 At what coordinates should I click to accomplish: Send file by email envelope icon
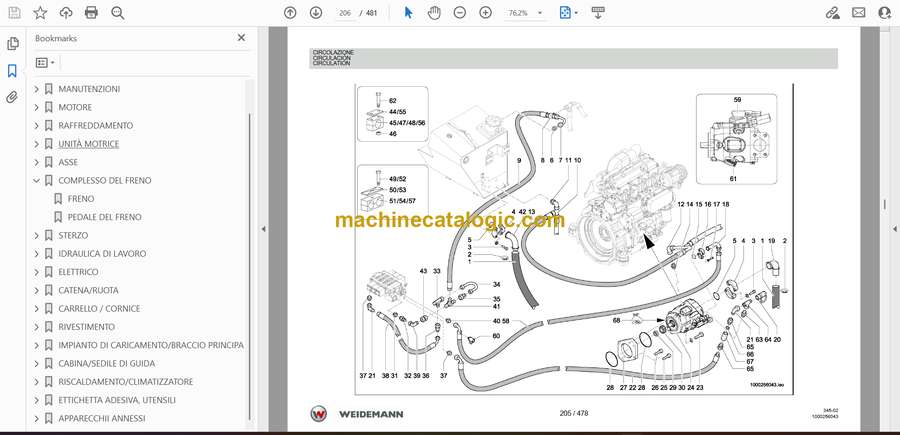(x=859, y=13)
